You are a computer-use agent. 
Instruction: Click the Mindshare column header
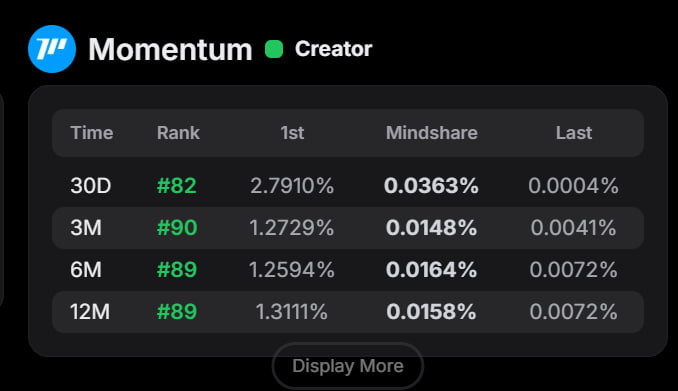pyautogui.click(x=432, y=133)
